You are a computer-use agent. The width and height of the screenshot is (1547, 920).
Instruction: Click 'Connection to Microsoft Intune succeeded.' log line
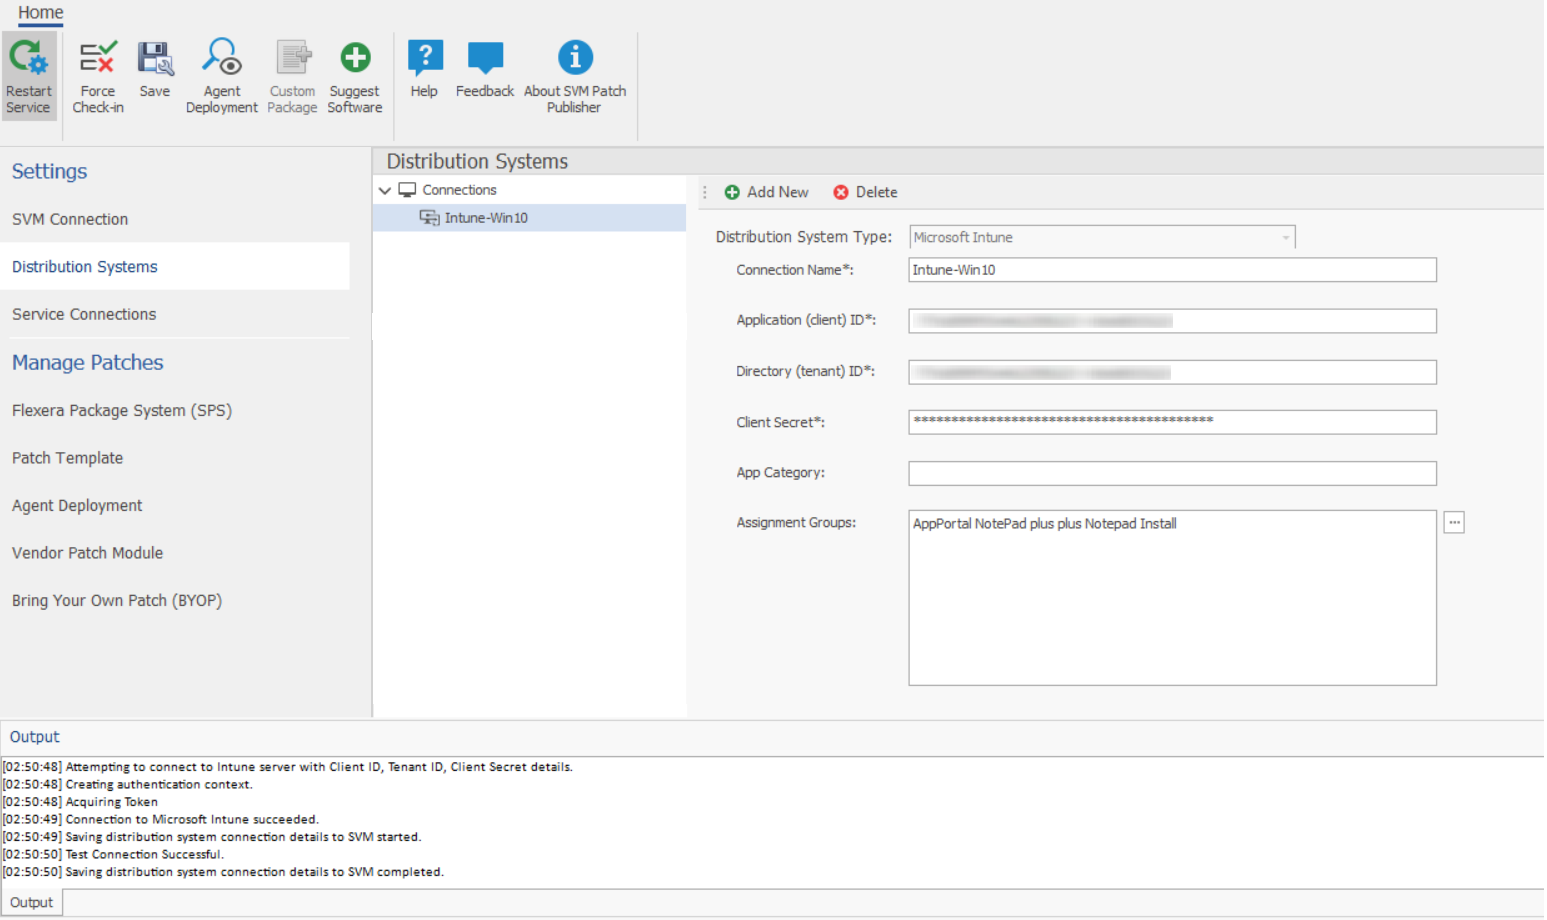click(x=160, y=820)
